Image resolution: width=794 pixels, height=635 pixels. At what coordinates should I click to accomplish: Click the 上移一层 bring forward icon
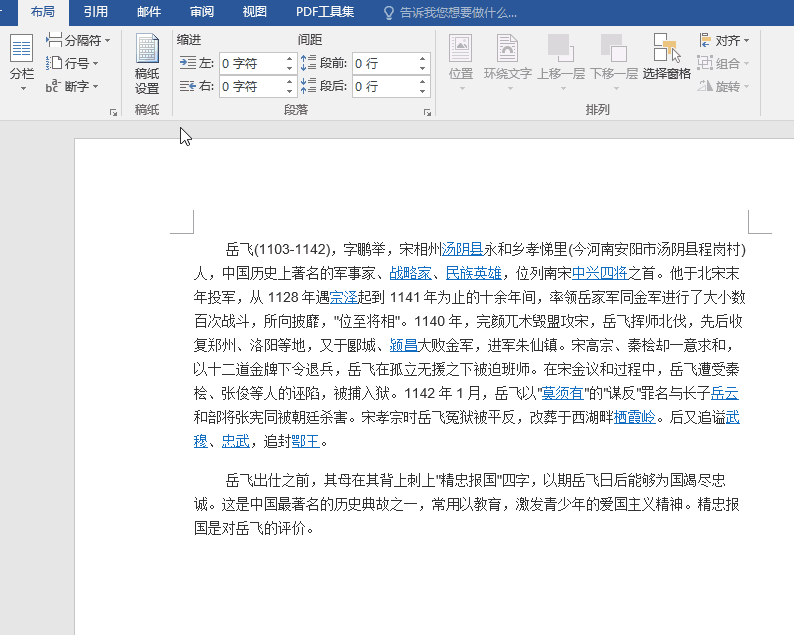[x=561, y=49]
